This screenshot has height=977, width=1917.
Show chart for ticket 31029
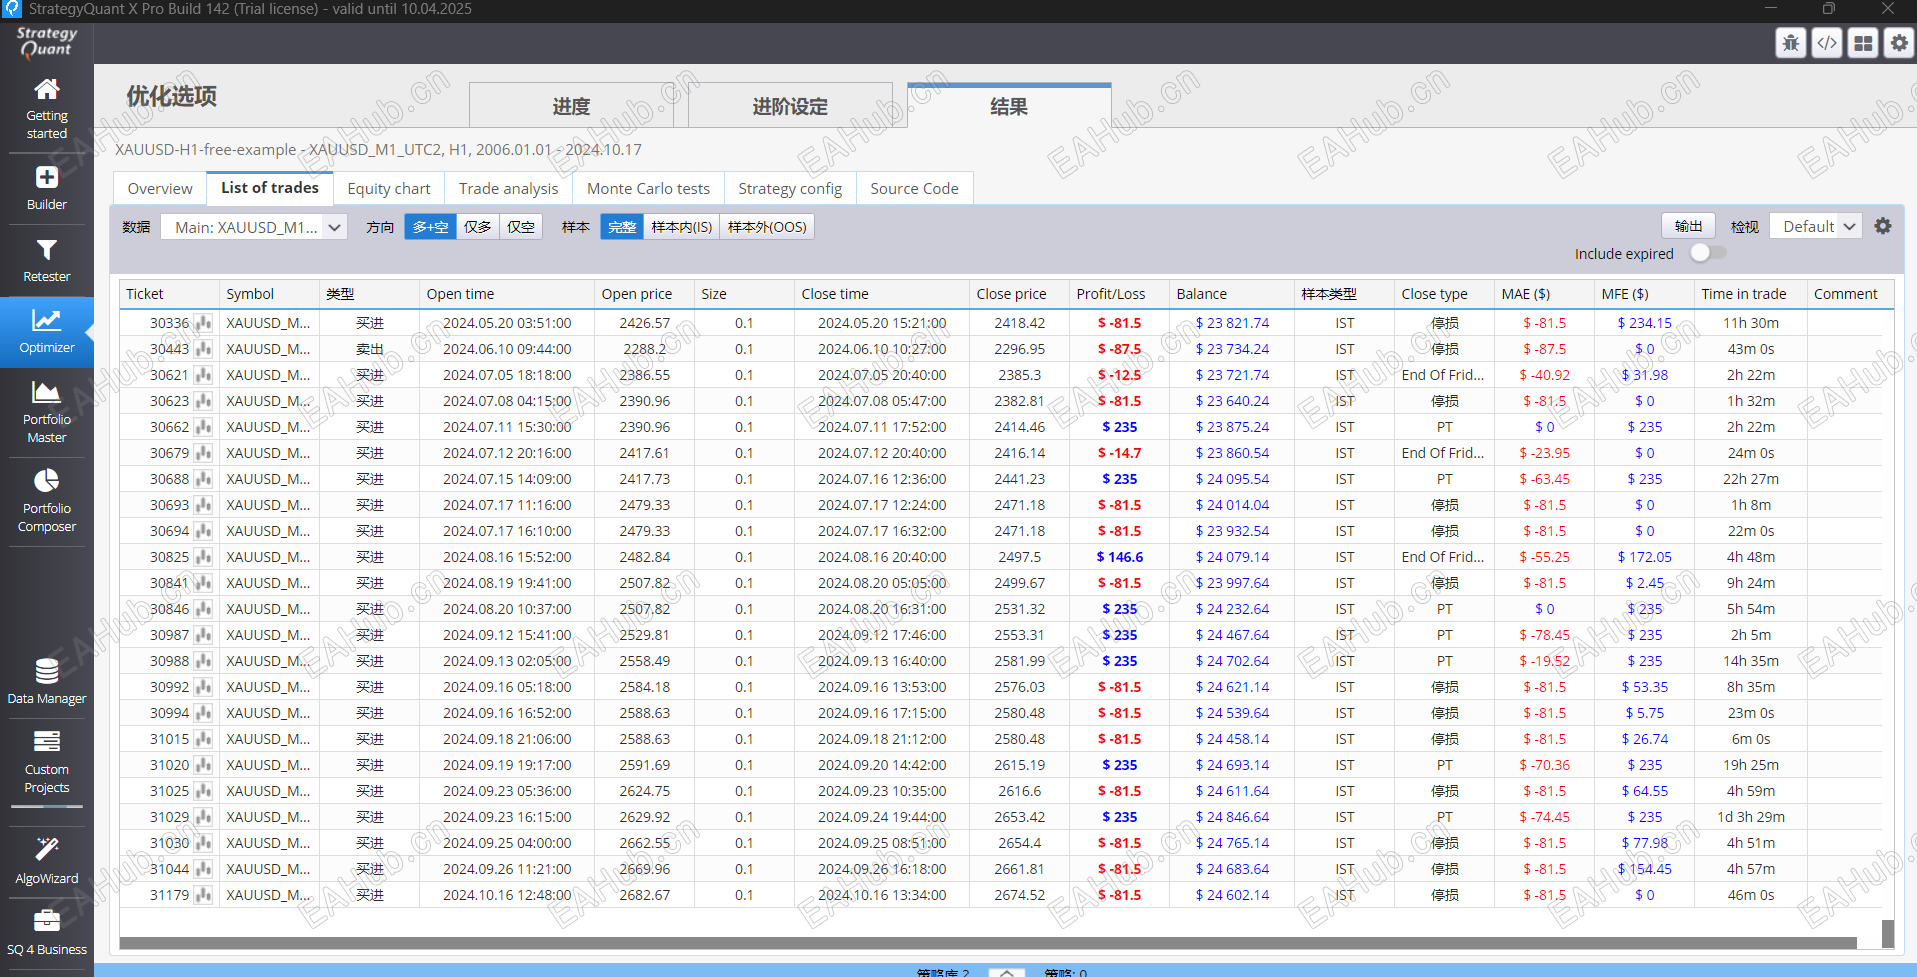tap(204, 817)
